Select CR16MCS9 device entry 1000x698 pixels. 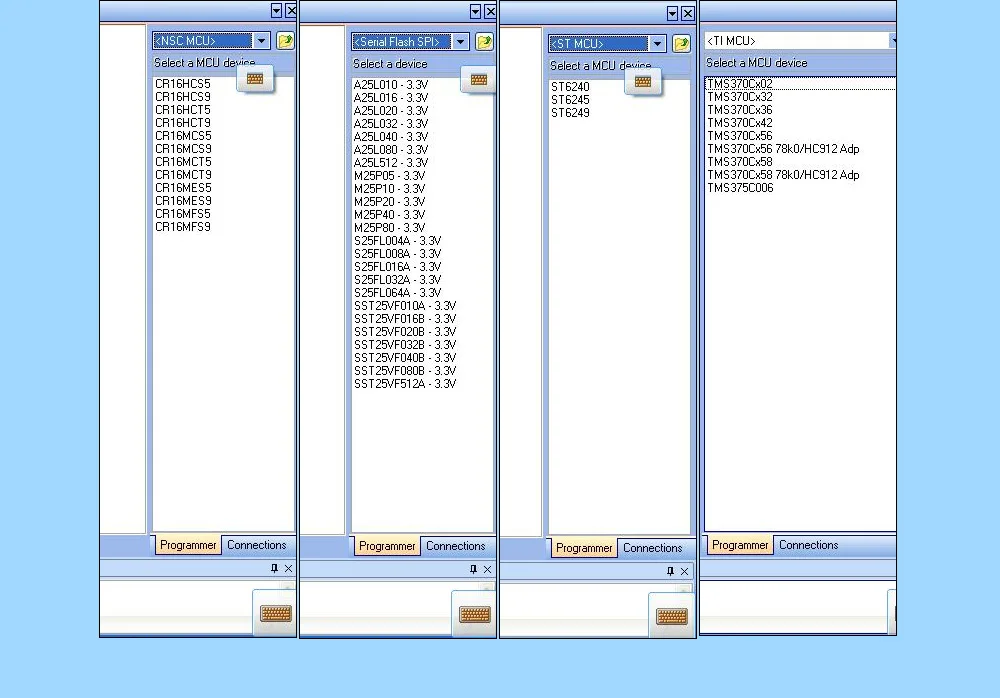pos(184,149)
